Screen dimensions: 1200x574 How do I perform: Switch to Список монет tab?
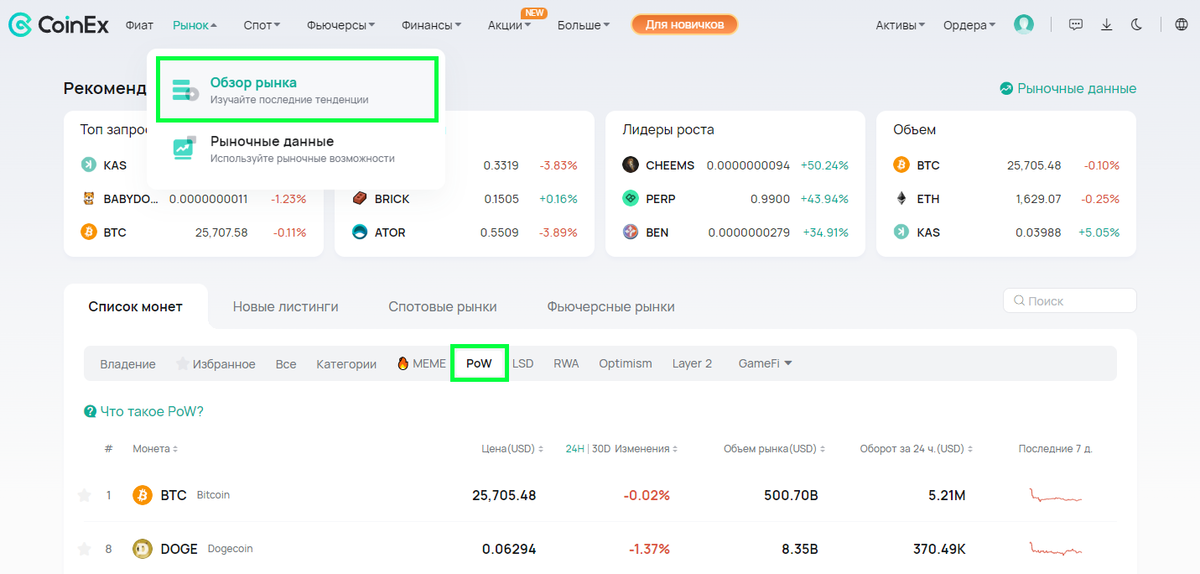tap(135, 307)
